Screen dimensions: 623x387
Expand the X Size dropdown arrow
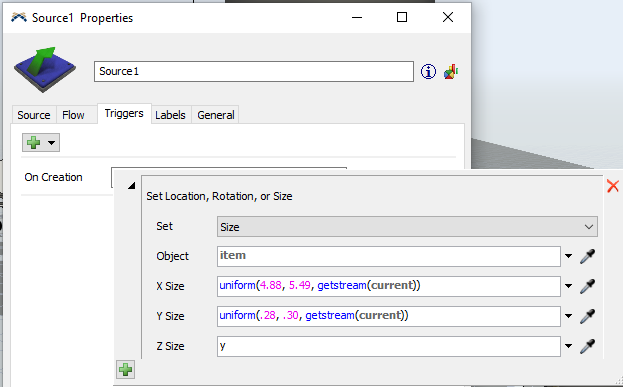(569, 286)
